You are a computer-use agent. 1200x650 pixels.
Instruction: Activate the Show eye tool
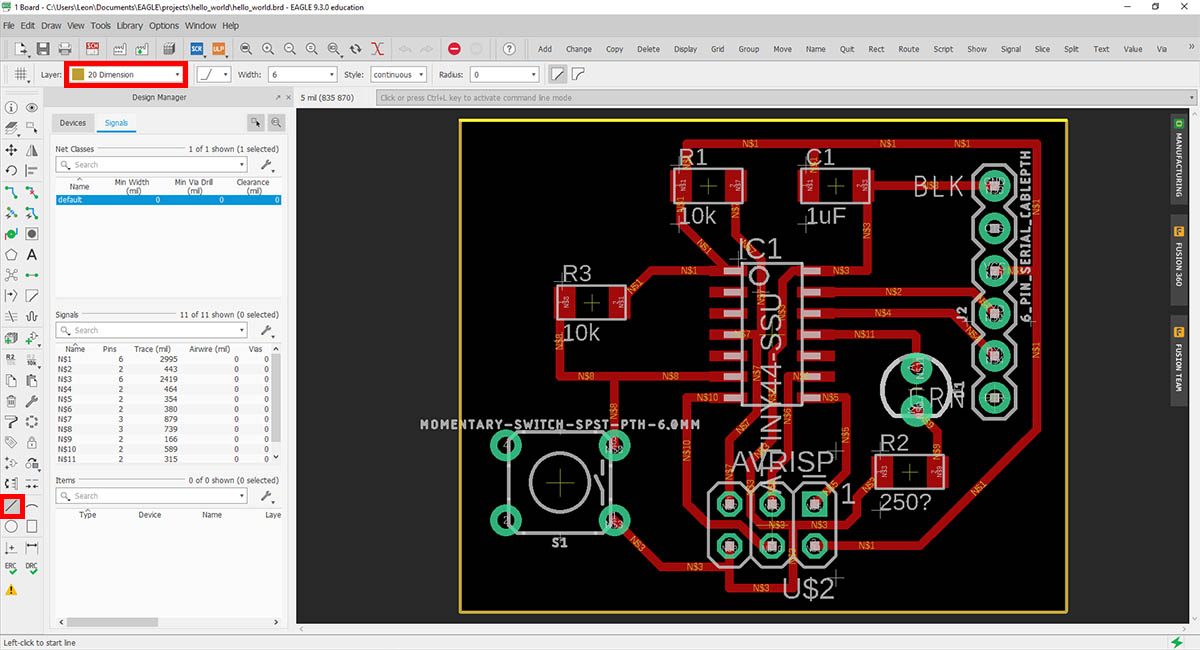pyautogui.click(x=32, y=108)
